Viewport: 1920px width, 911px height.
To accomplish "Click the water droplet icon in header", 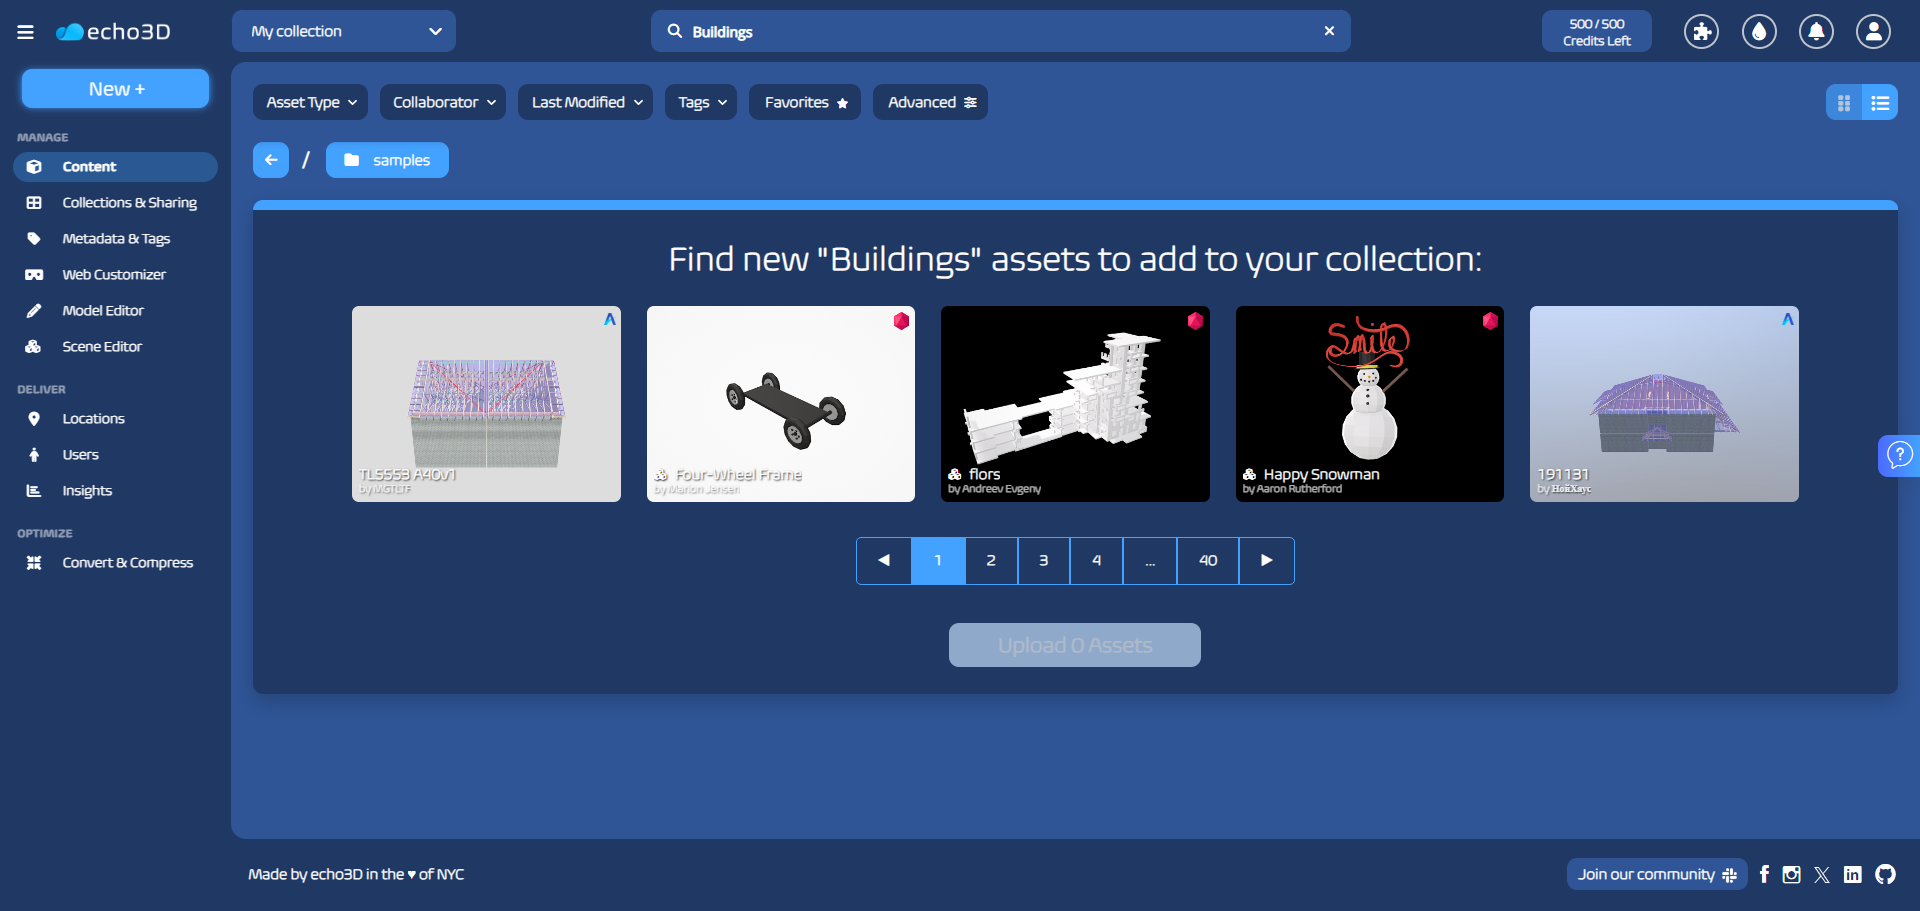I will tap(1759, 32).
